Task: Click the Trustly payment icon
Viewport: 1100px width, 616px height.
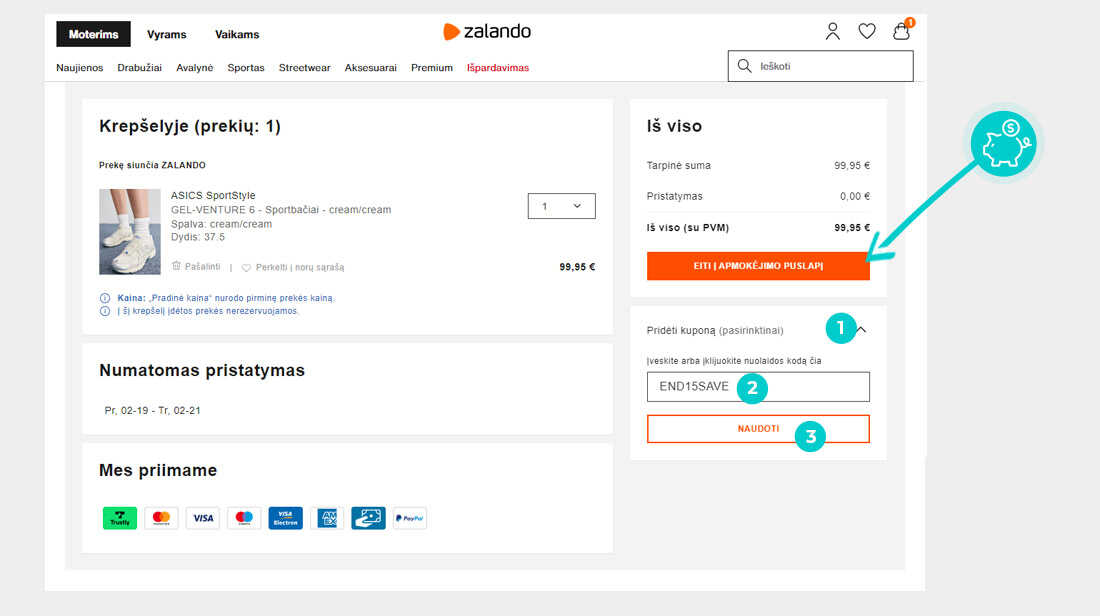Action: [x=120, y=518]
